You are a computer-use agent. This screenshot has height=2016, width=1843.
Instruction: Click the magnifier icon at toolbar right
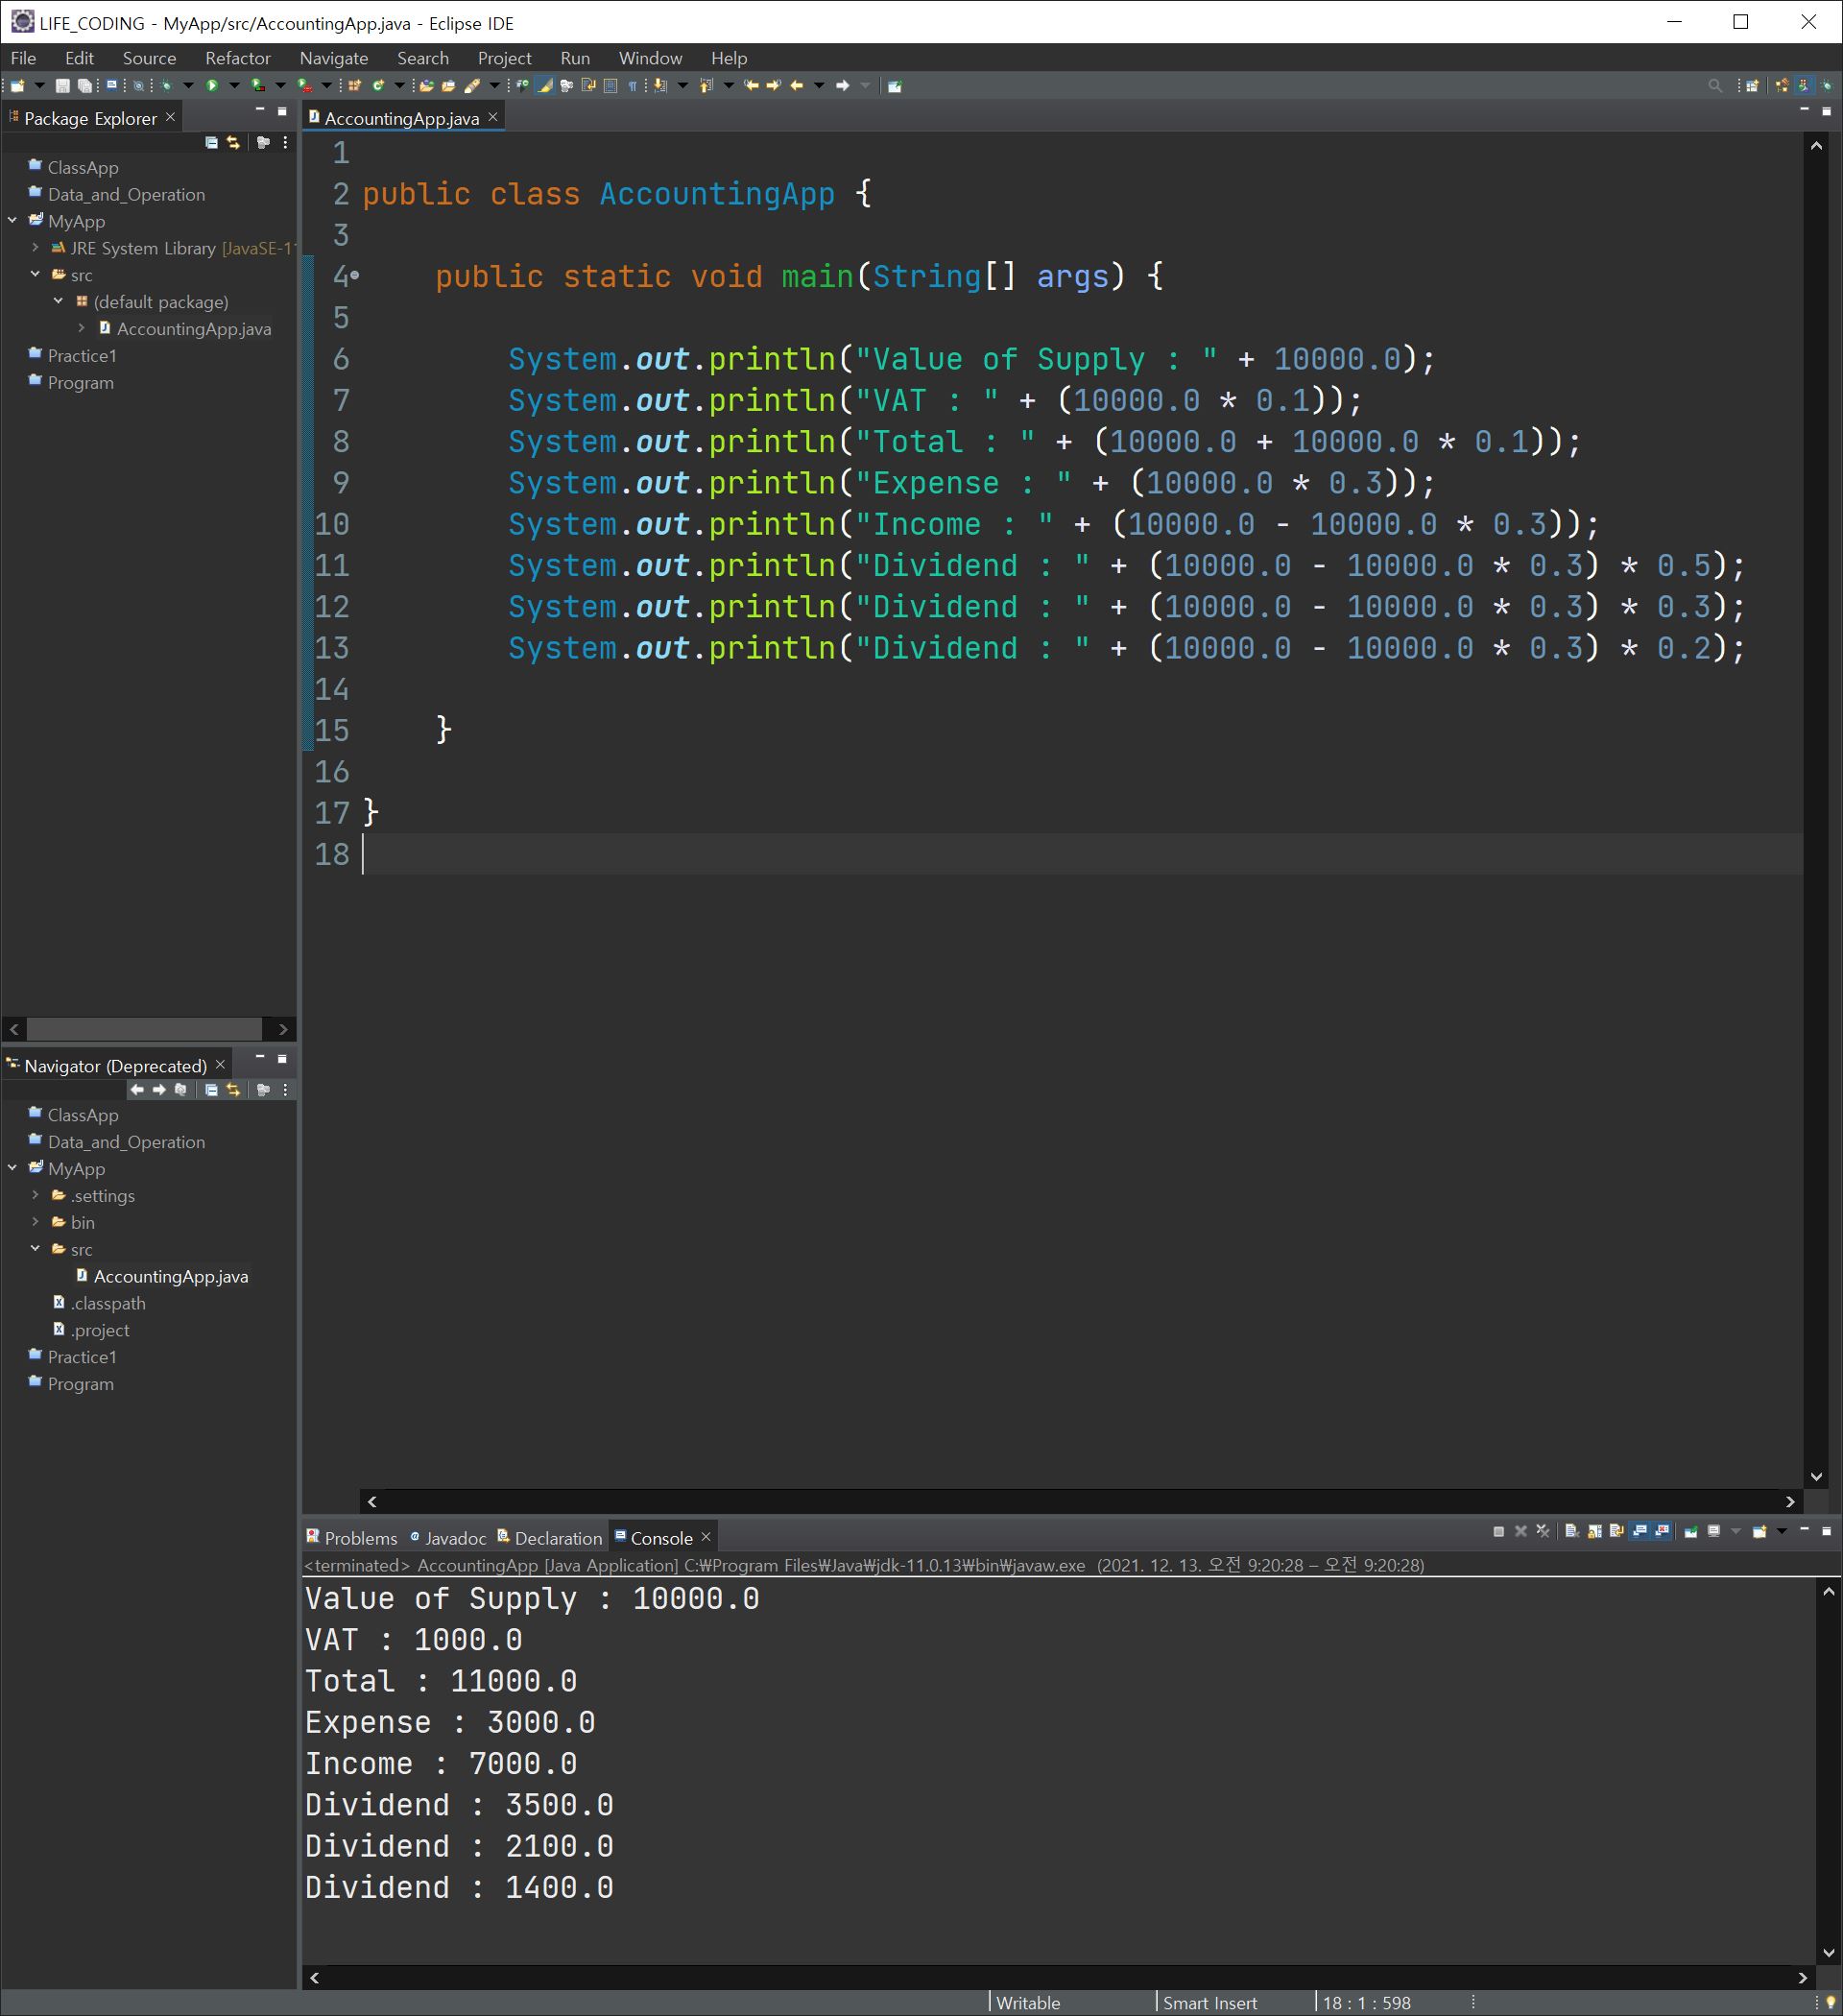pyautogui.click(x=1715, y=86)
